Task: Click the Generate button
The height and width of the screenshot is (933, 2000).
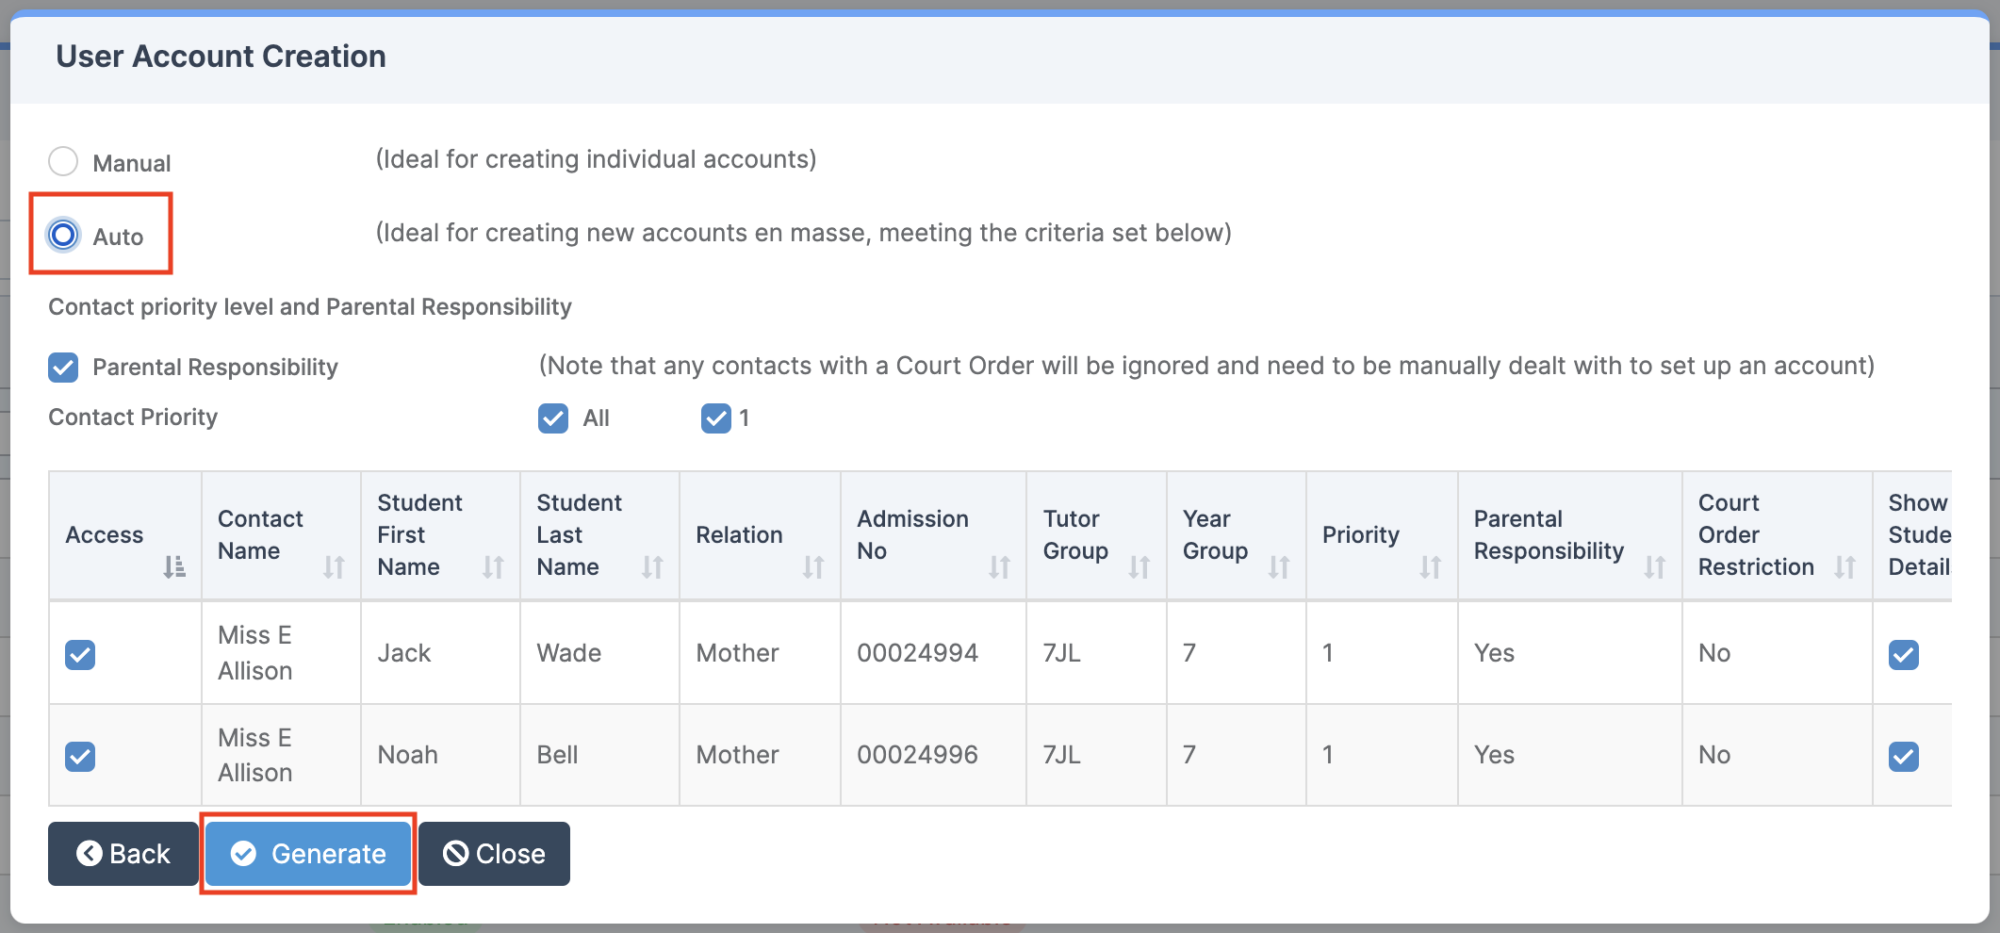Action: pos(309,854)
